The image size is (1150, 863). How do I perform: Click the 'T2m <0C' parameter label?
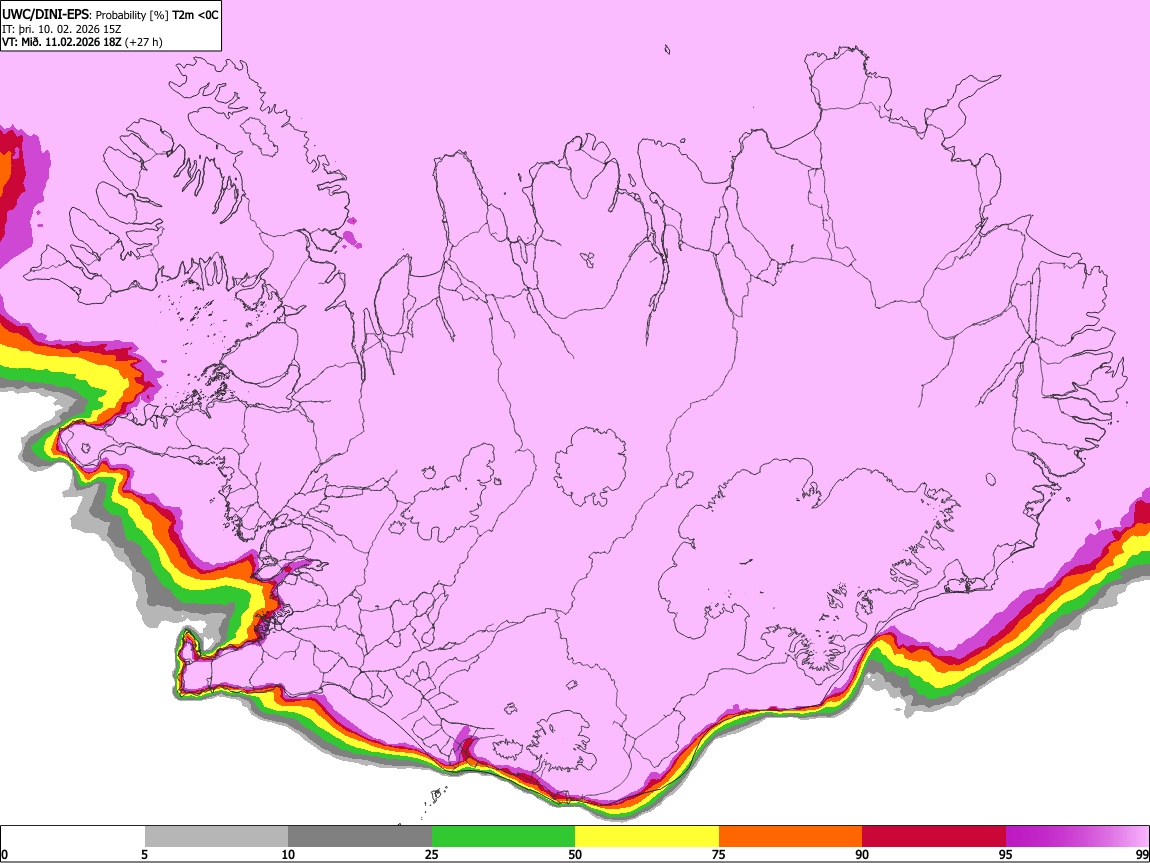pyautogui.click(x=195, y=15)
